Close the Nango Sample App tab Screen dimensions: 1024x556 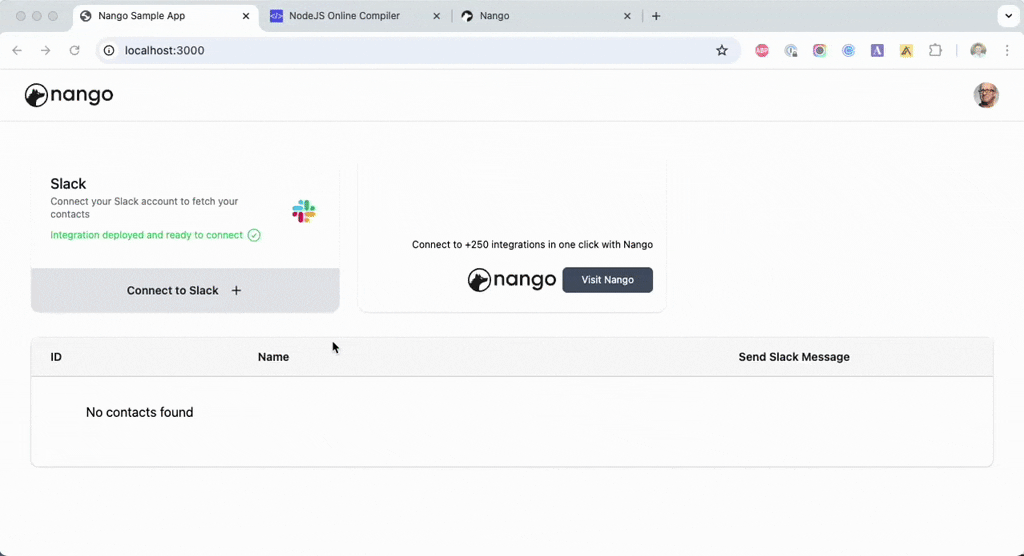click(246, 16)
